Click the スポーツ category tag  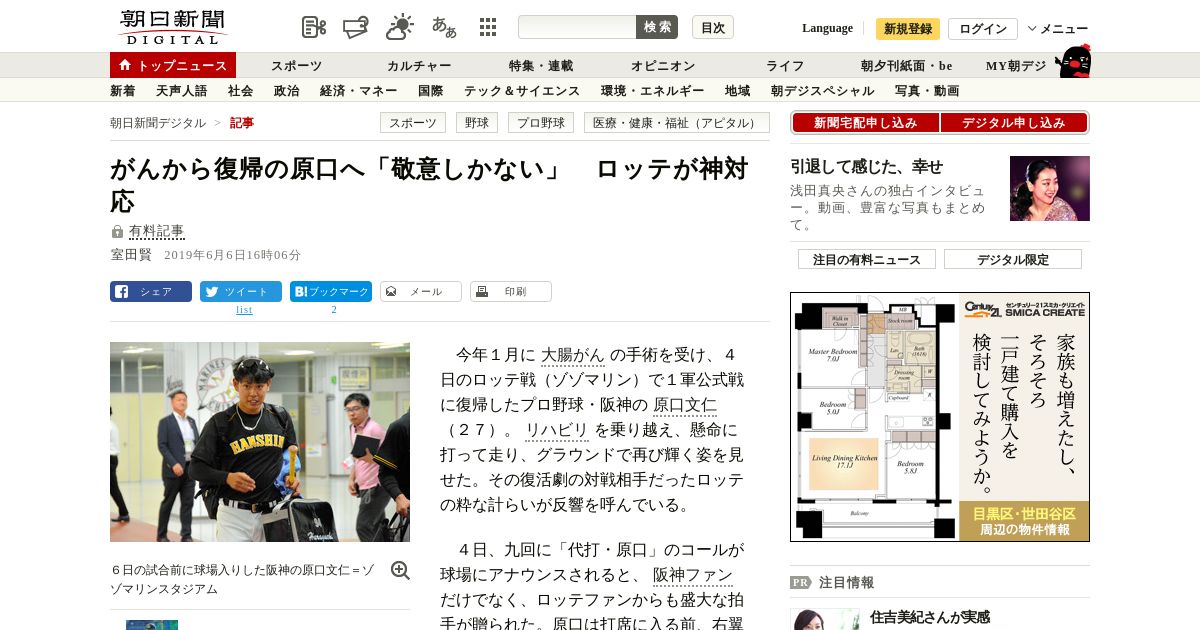pos(413,123)
